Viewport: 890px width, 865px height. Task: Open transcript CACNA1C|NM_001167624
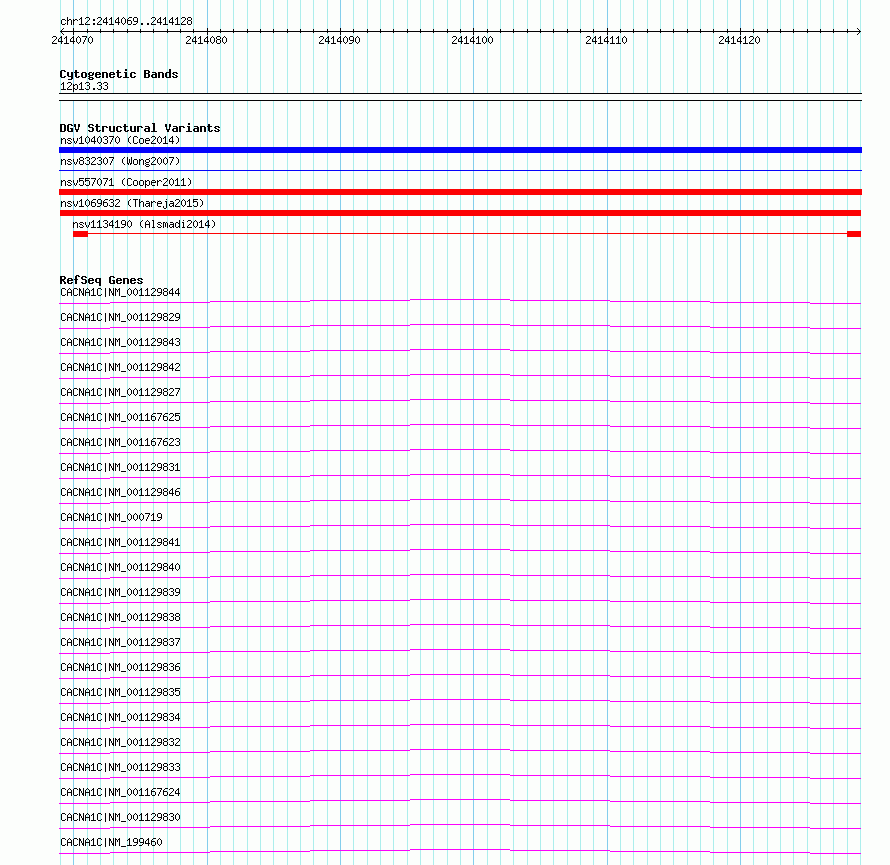click(x=120, y=792)
